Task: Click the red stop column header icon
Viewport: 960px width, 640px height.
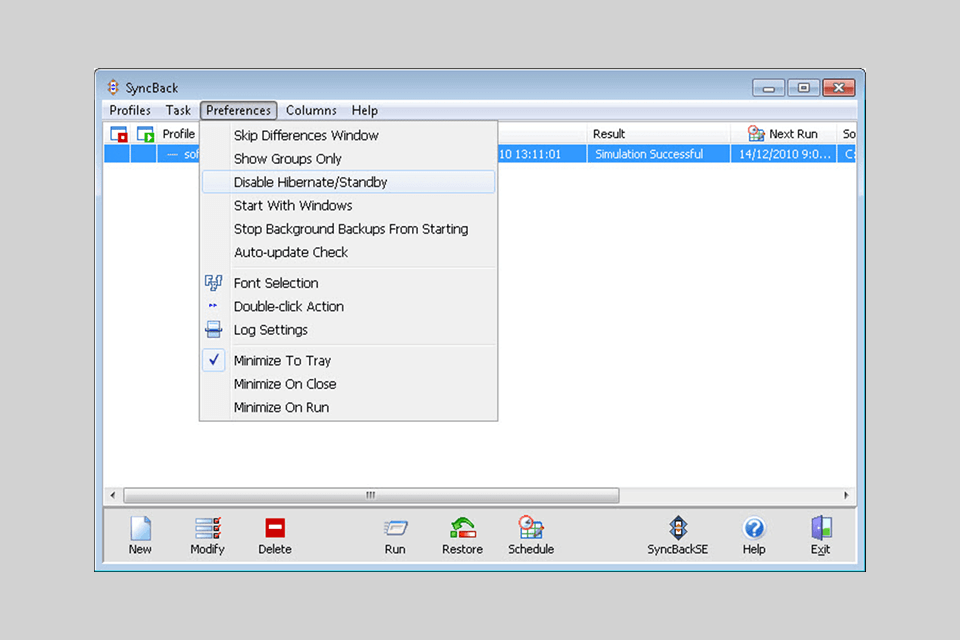Action: (x=119, y=134)
